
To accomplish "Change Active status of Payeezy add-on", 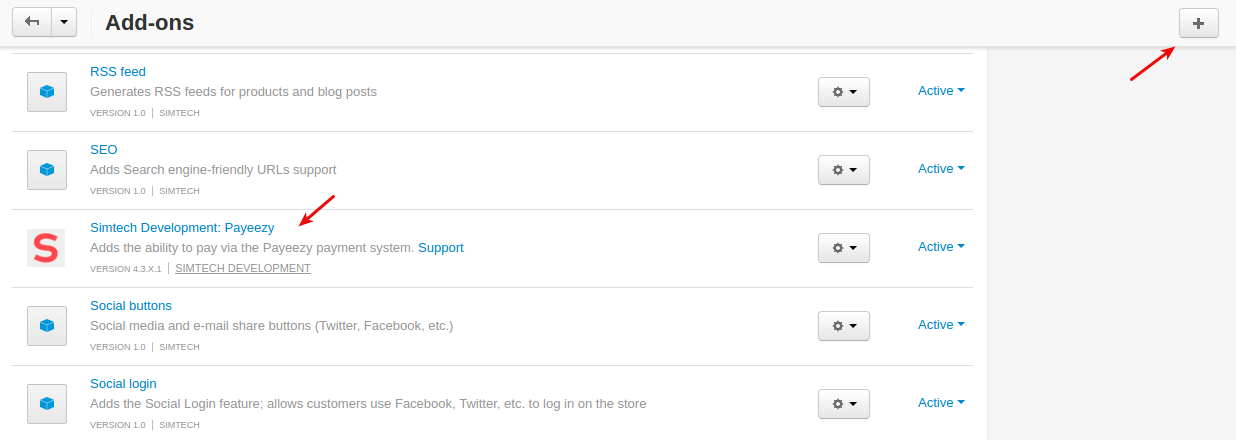I will pyautogui.click(x=941, y=247).
